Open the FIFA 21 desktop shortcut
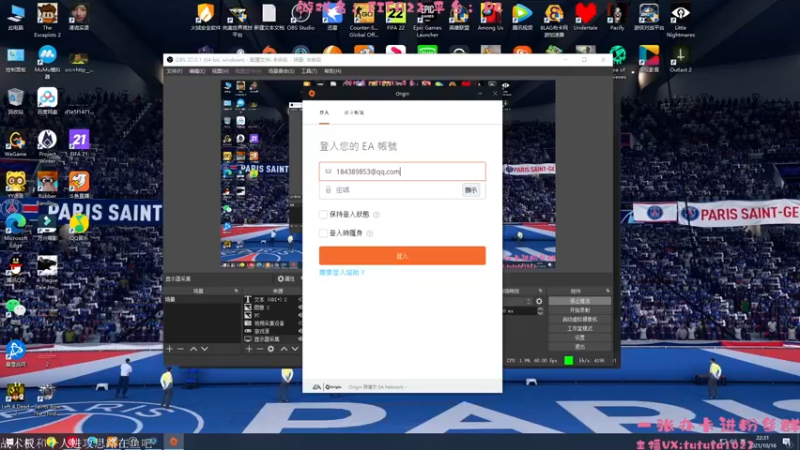 click(79, 143)
